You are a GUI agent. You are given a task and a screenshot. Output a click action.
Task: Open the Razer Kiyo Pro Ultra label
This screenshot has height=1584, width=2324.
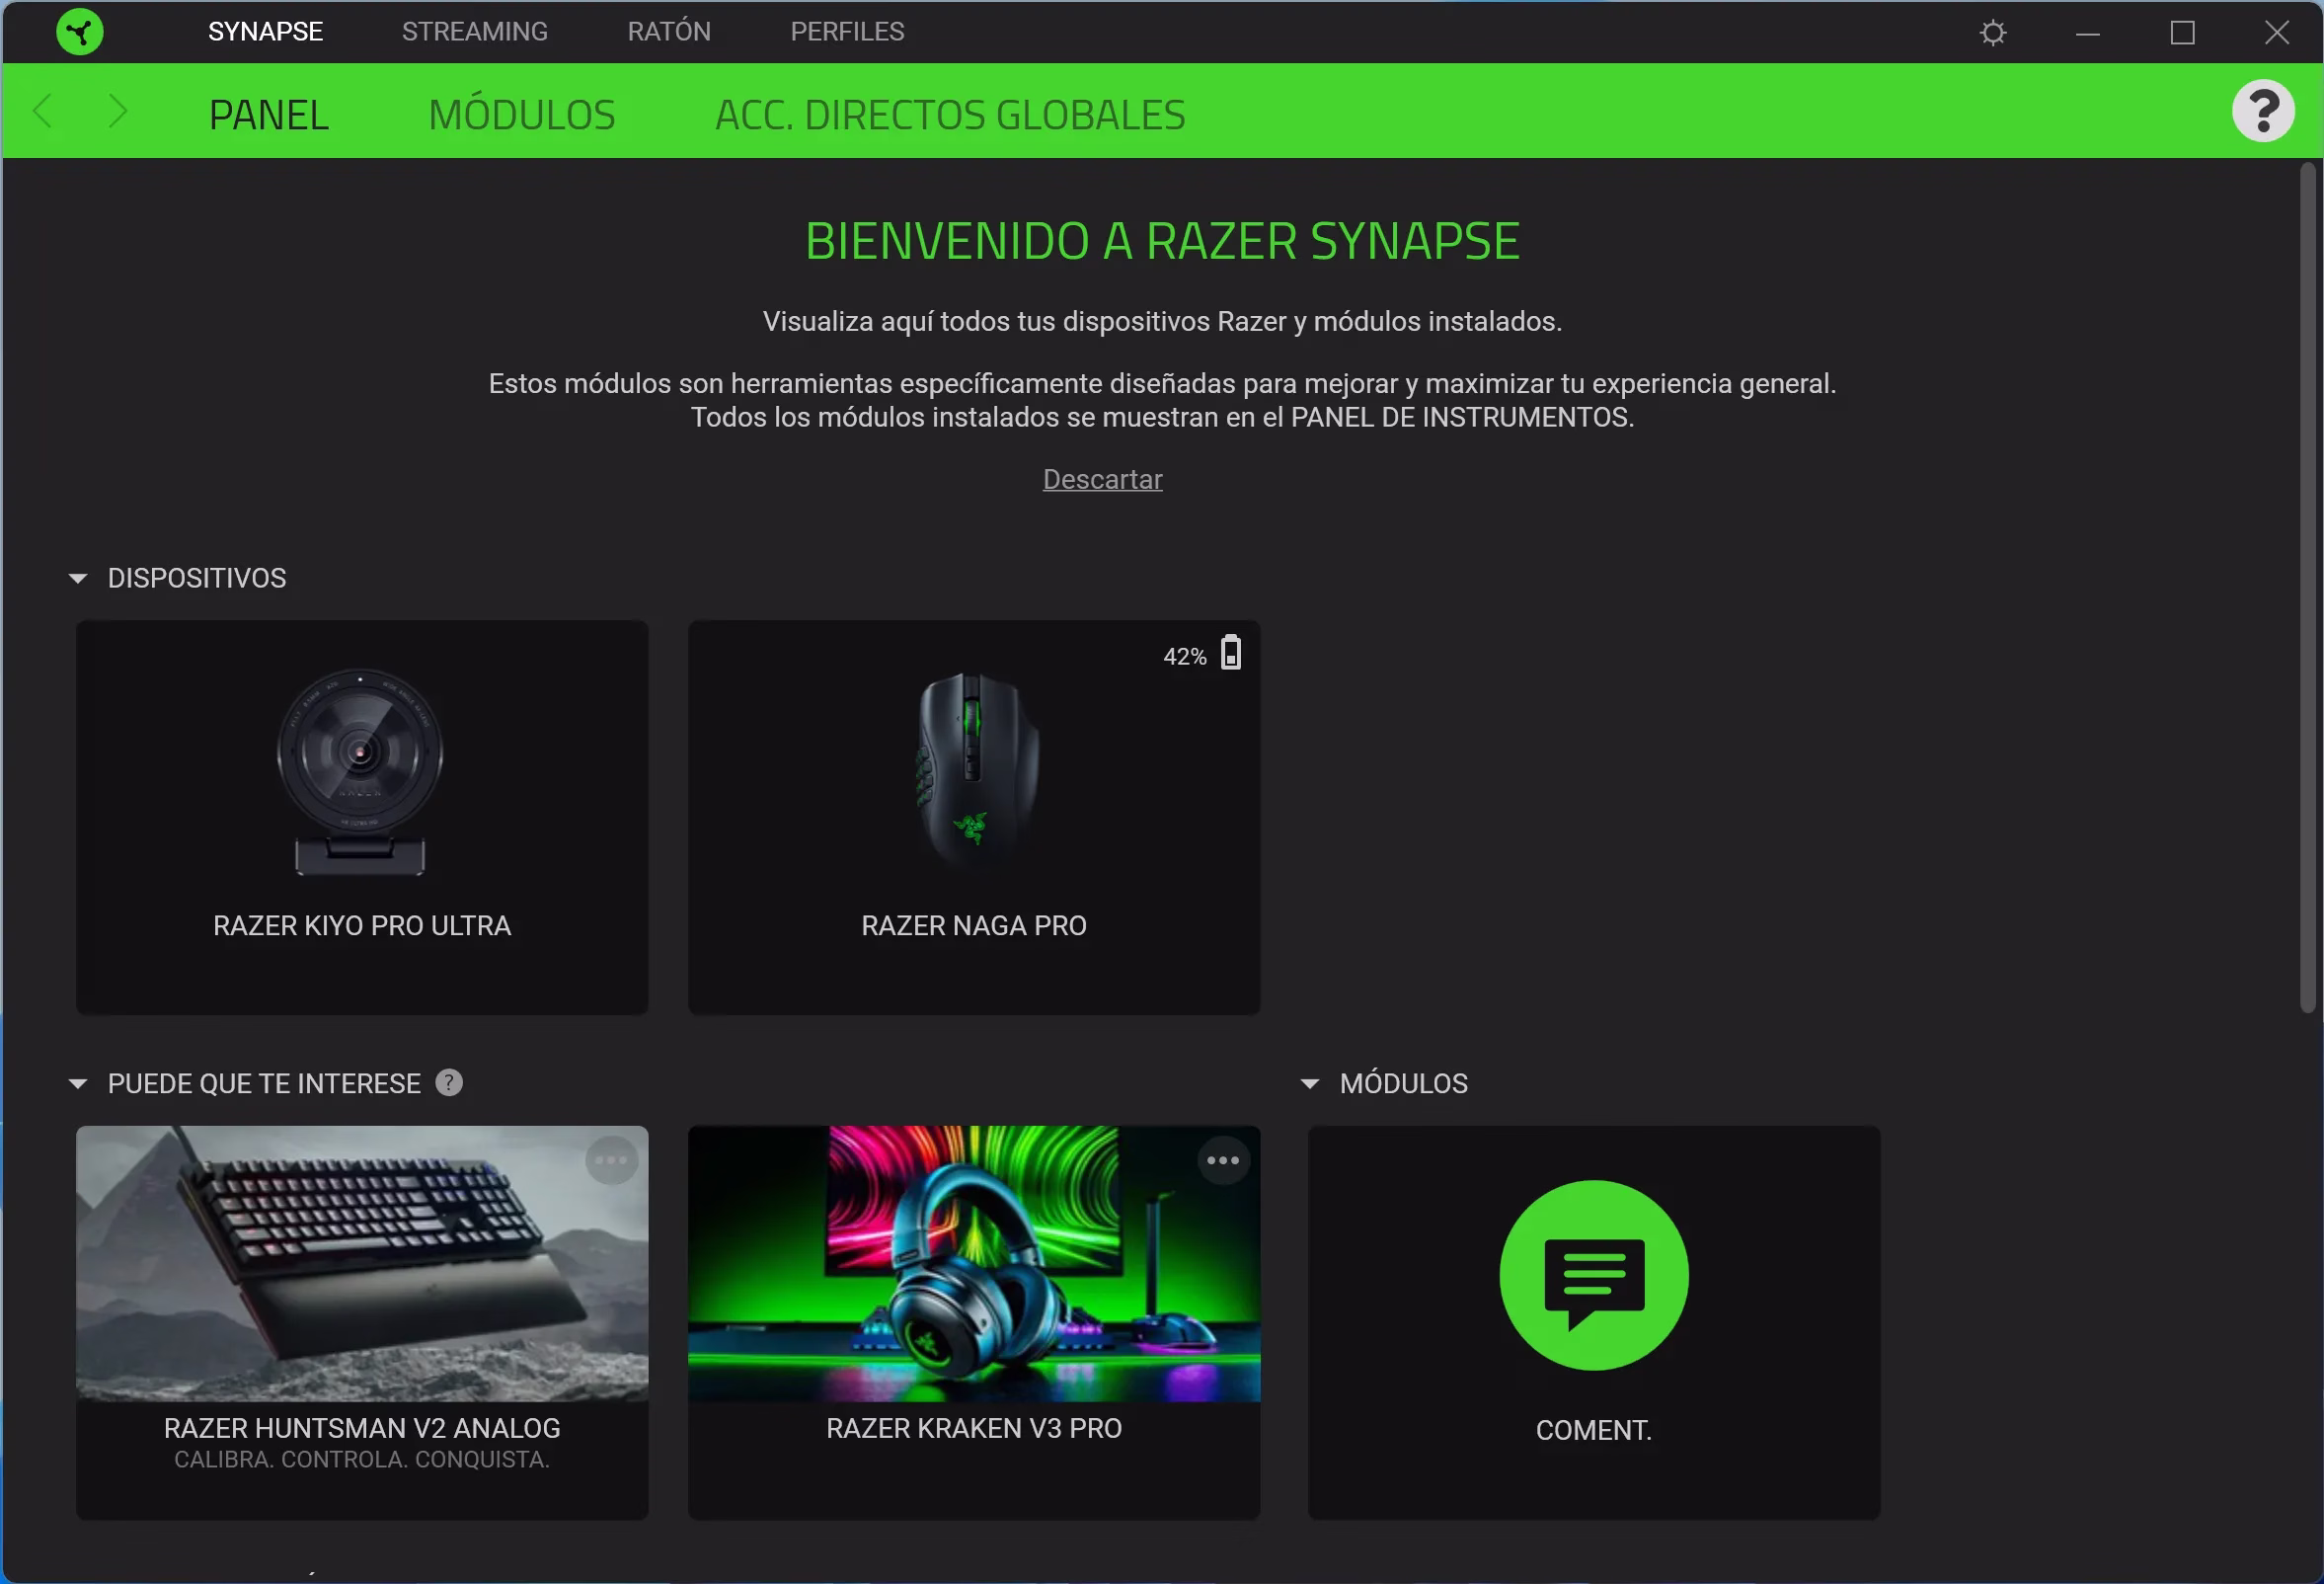pos(362,926)
